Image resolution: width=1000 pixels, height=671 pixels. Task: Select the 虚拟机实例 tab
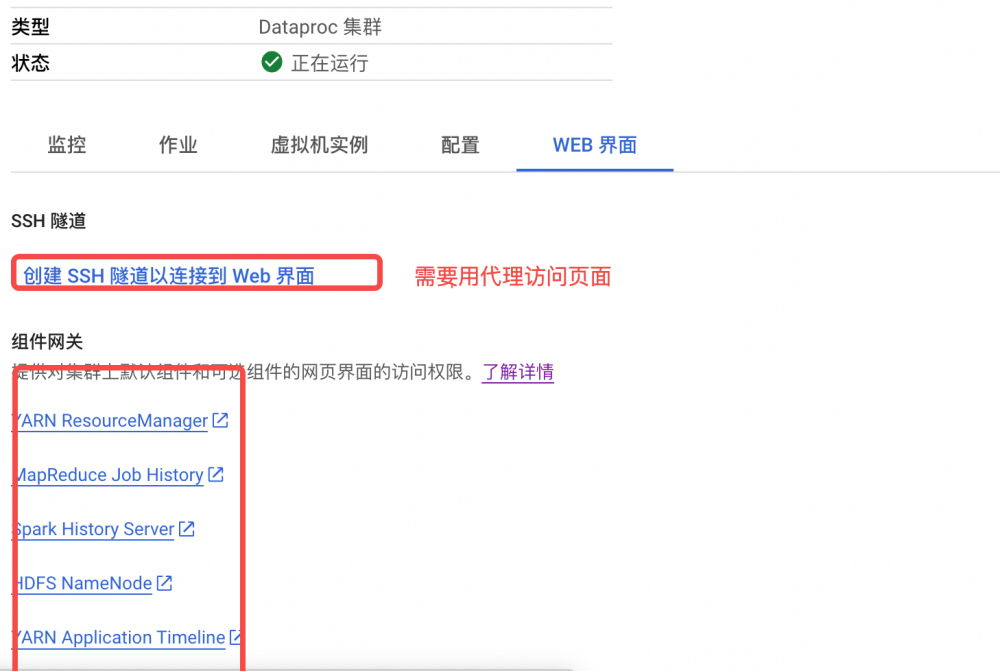pyautogui.click(x=319, y=145)
